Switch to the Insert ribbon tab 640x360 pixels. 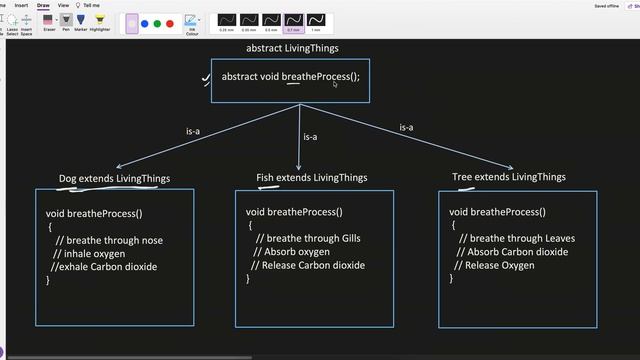pos(21,5)
